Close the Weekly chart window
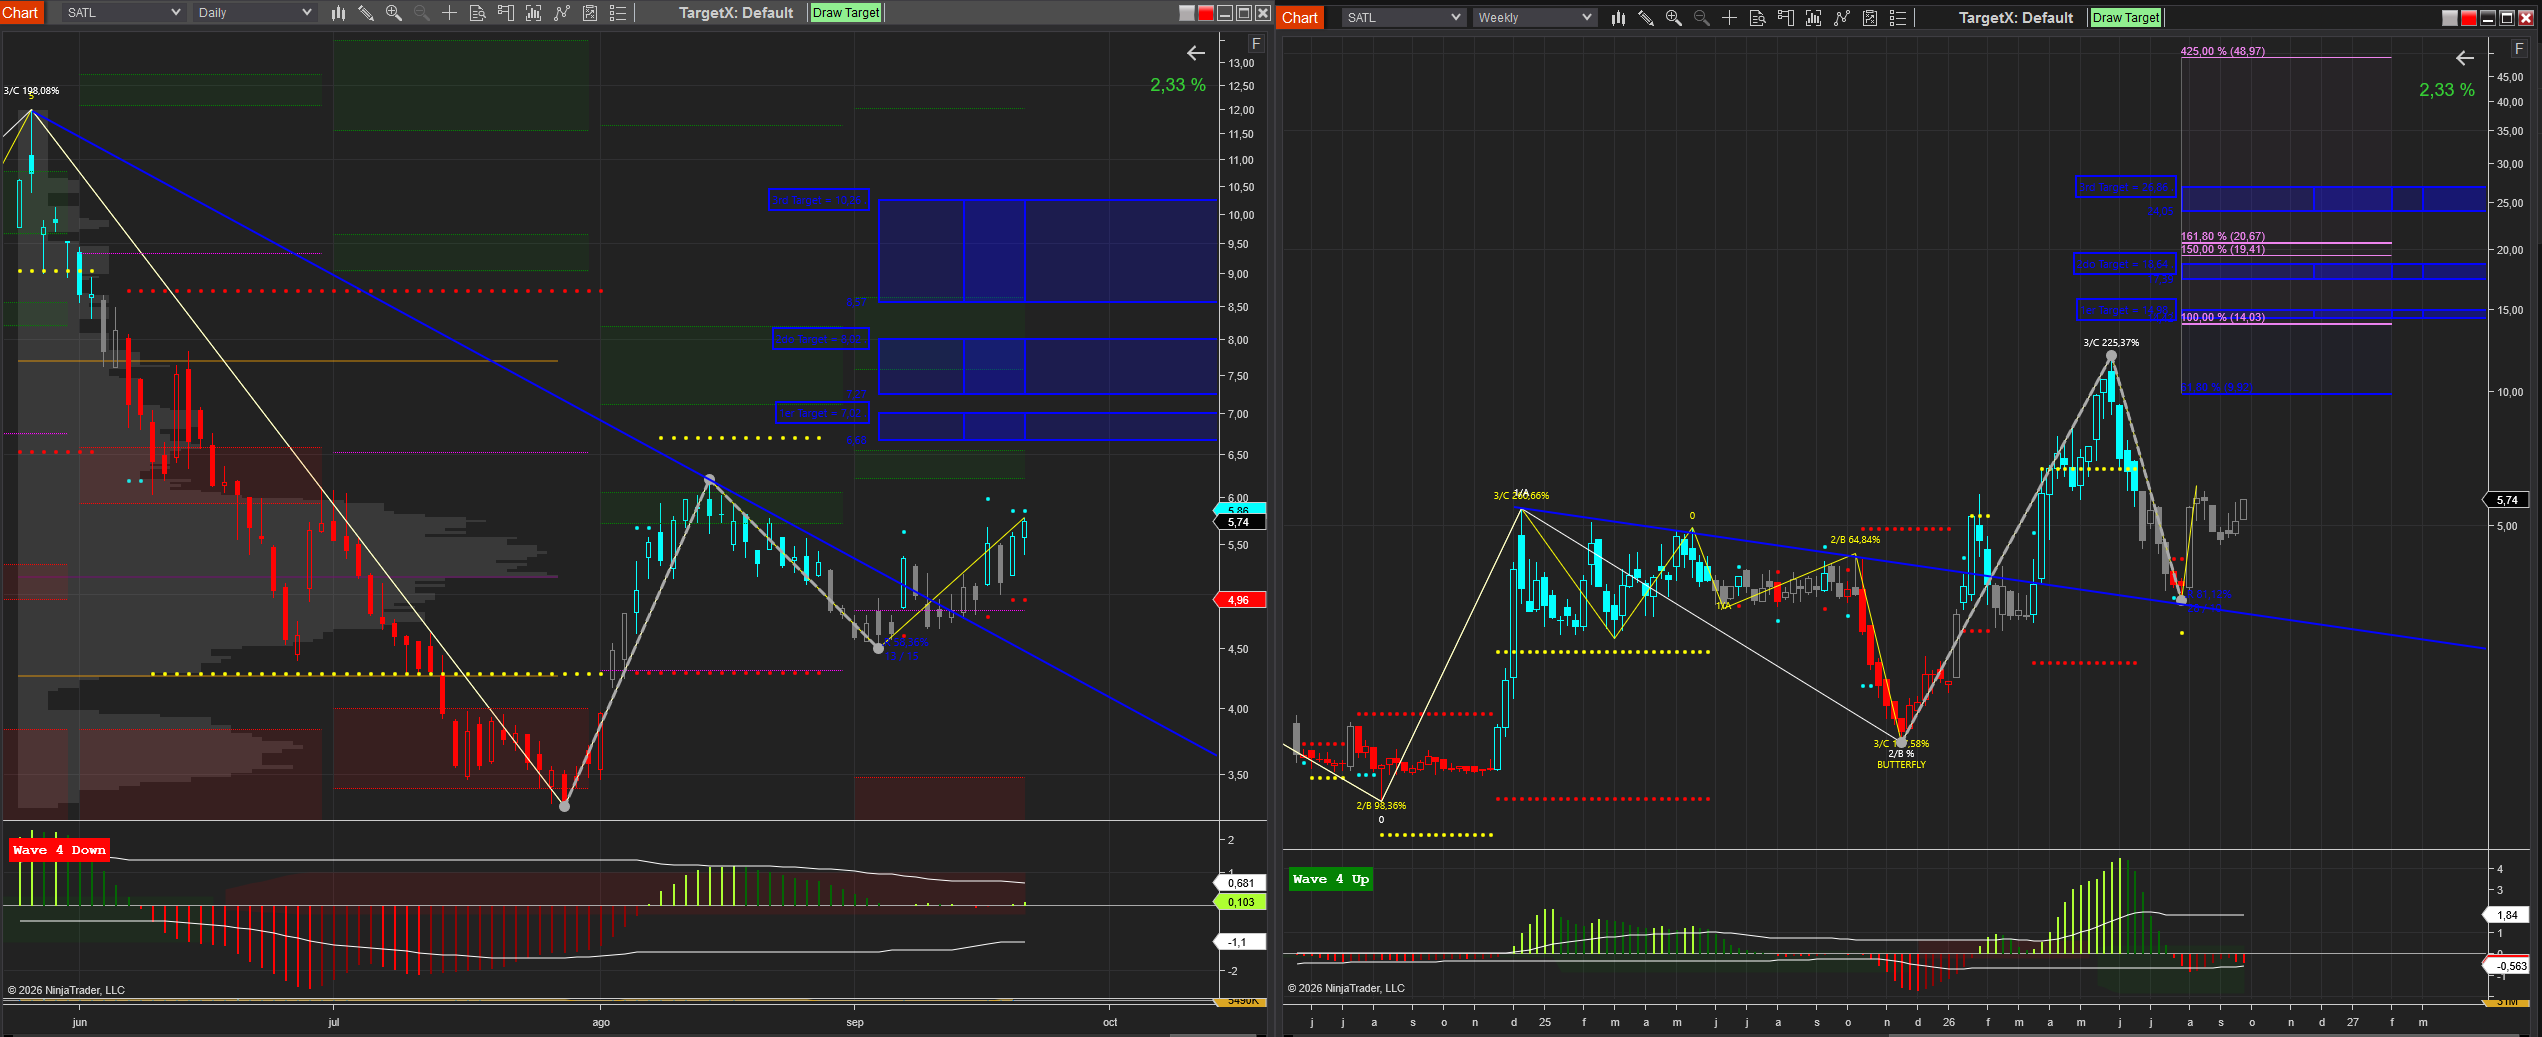Viewport: 2542px width, 1037px height. click(x=2526, y=18)
